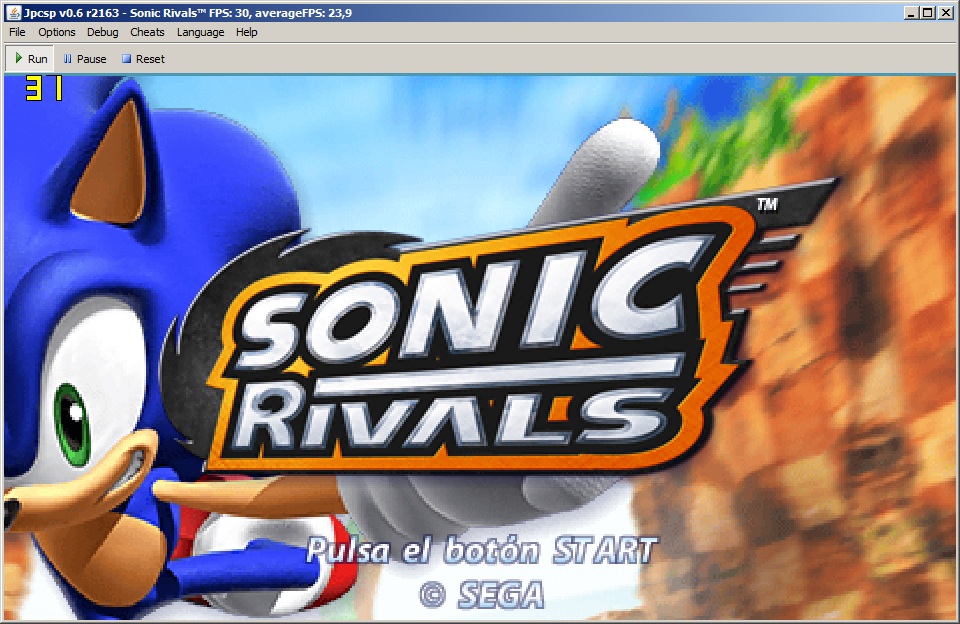Open the File menu
Screen dimensions: 960x624
click(x=17, y=32)
